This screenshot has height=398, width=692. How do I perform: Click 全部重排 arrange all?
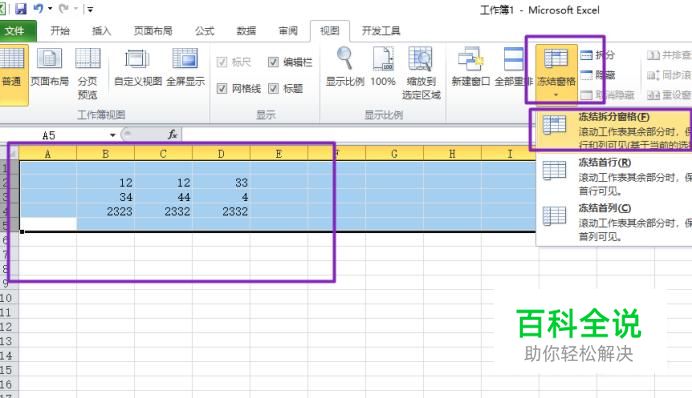pyautogui.click(x=513, y=67)
